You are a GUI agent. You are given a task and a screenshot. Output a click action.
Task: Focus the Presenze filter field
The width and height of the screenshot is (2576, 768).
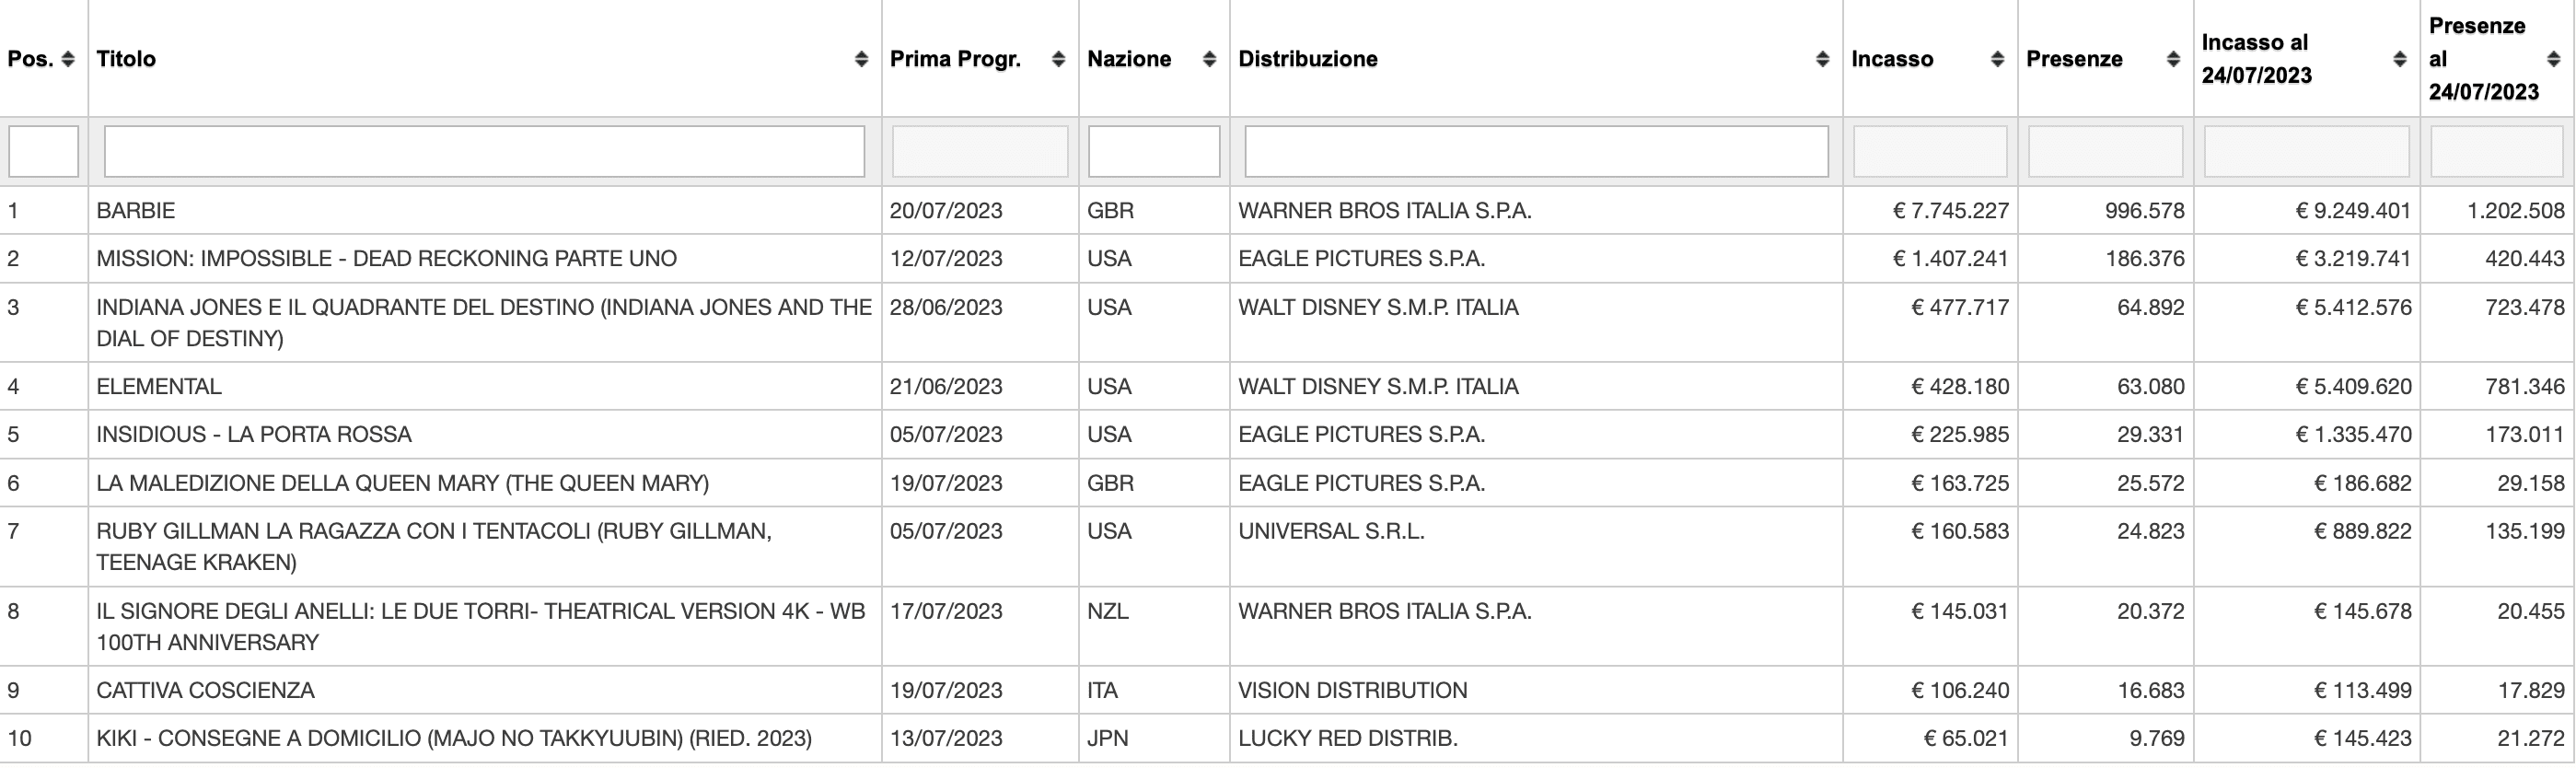point(2106,152)
